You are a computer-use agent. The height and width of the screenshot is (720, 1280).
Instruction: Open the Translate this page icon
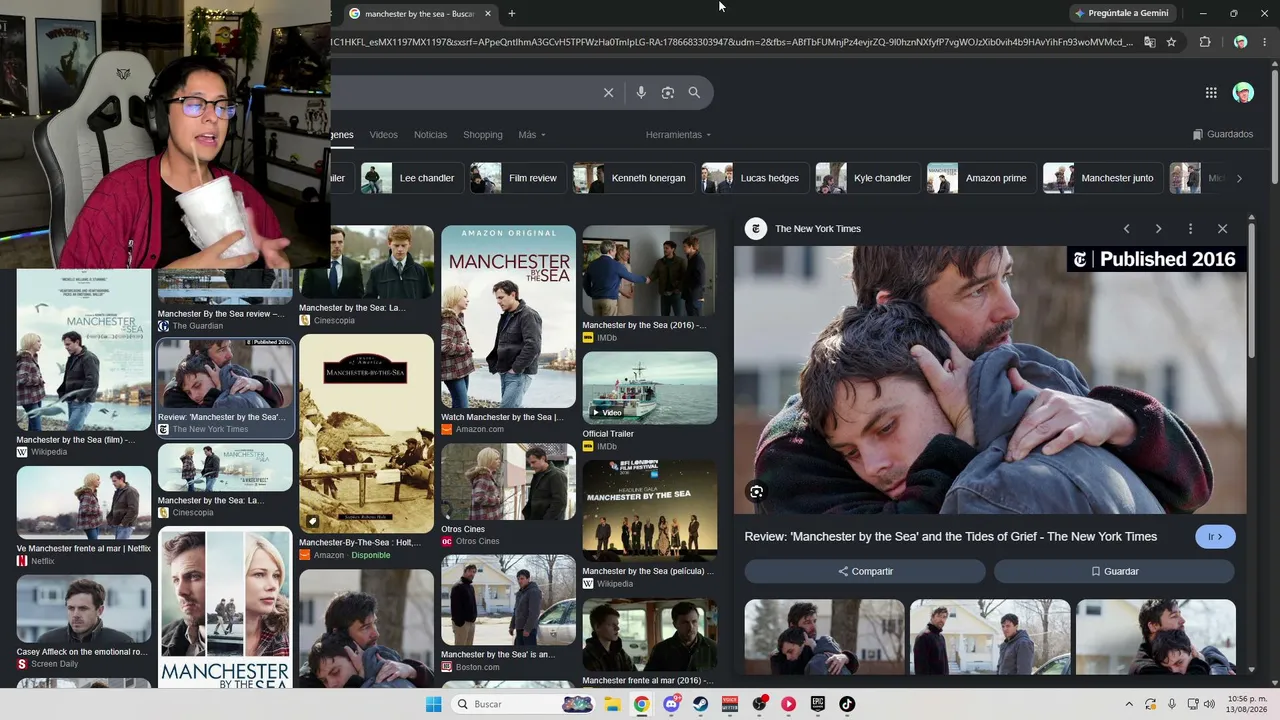(1150, 42)
